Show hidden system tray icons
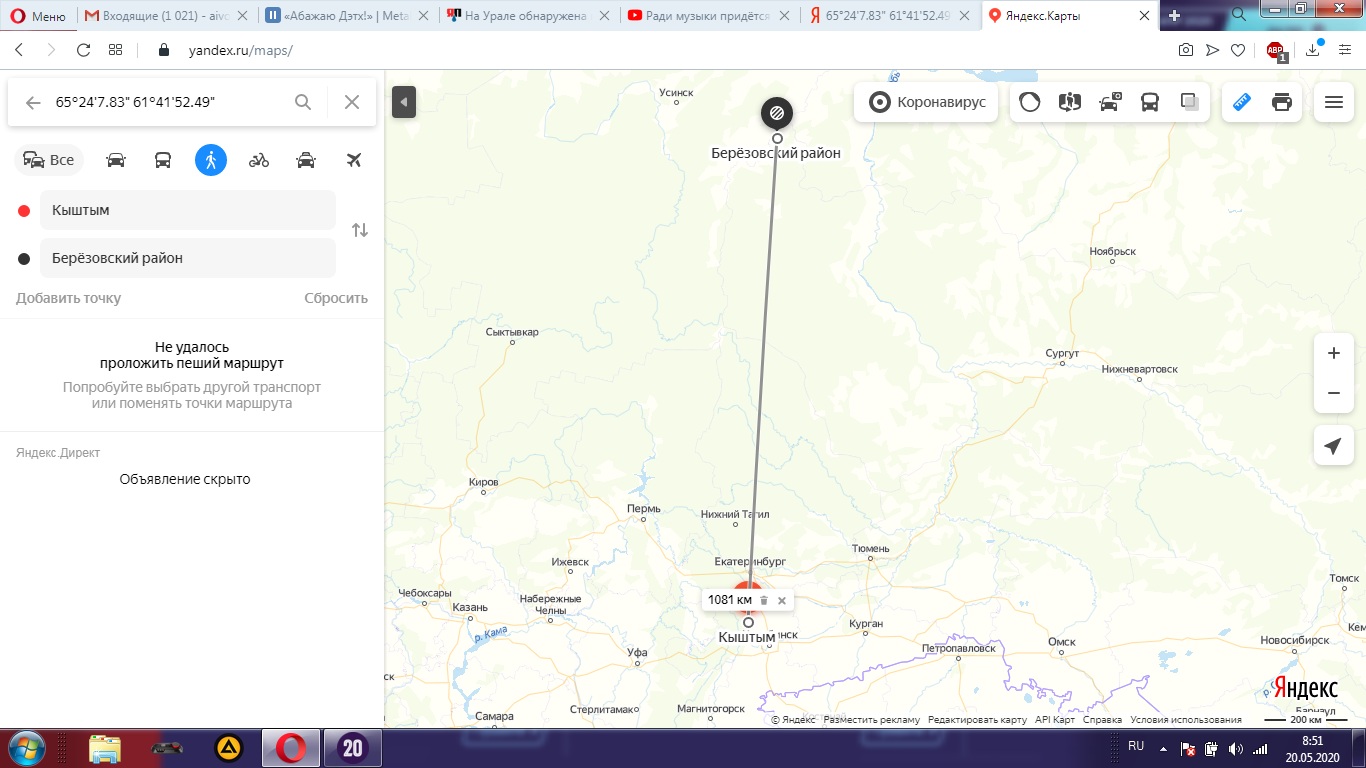 (x=1162, y=748)
